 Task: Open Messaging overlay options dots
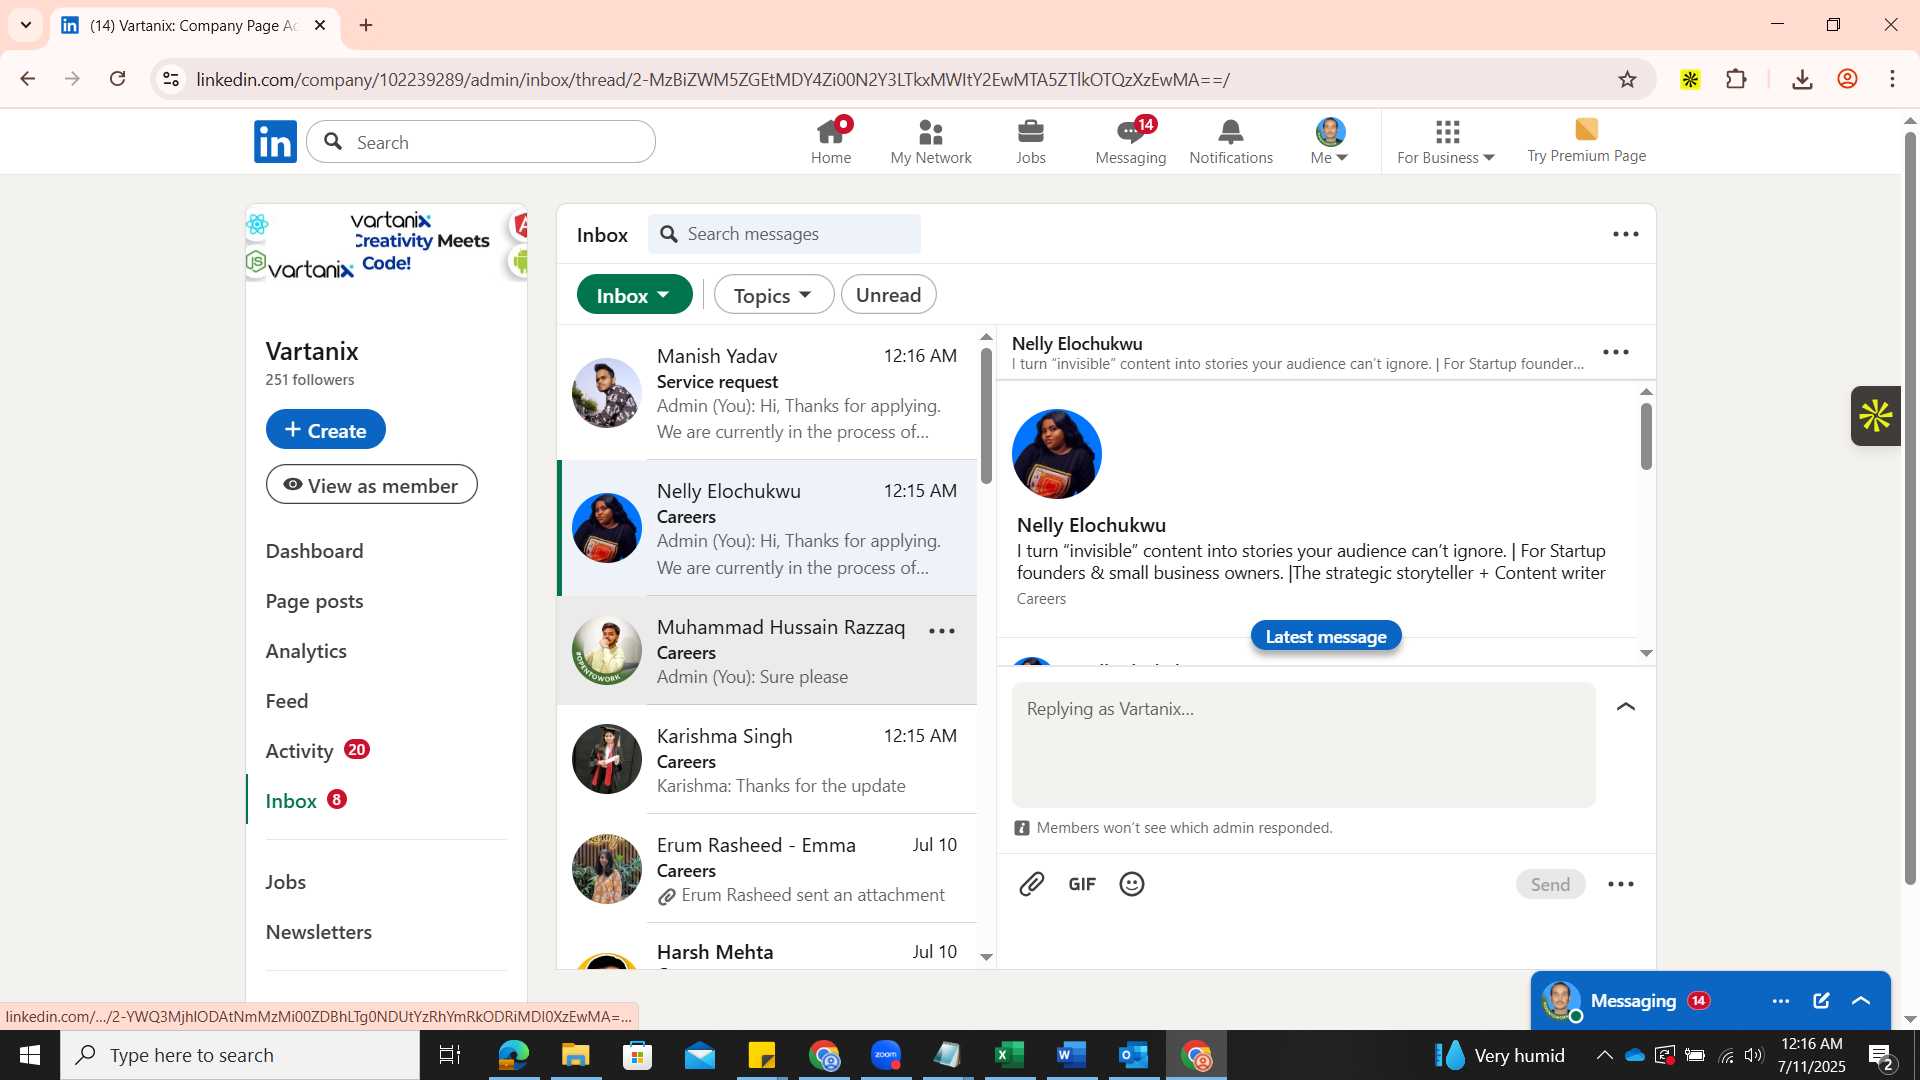click(x=1781, y=1001)
